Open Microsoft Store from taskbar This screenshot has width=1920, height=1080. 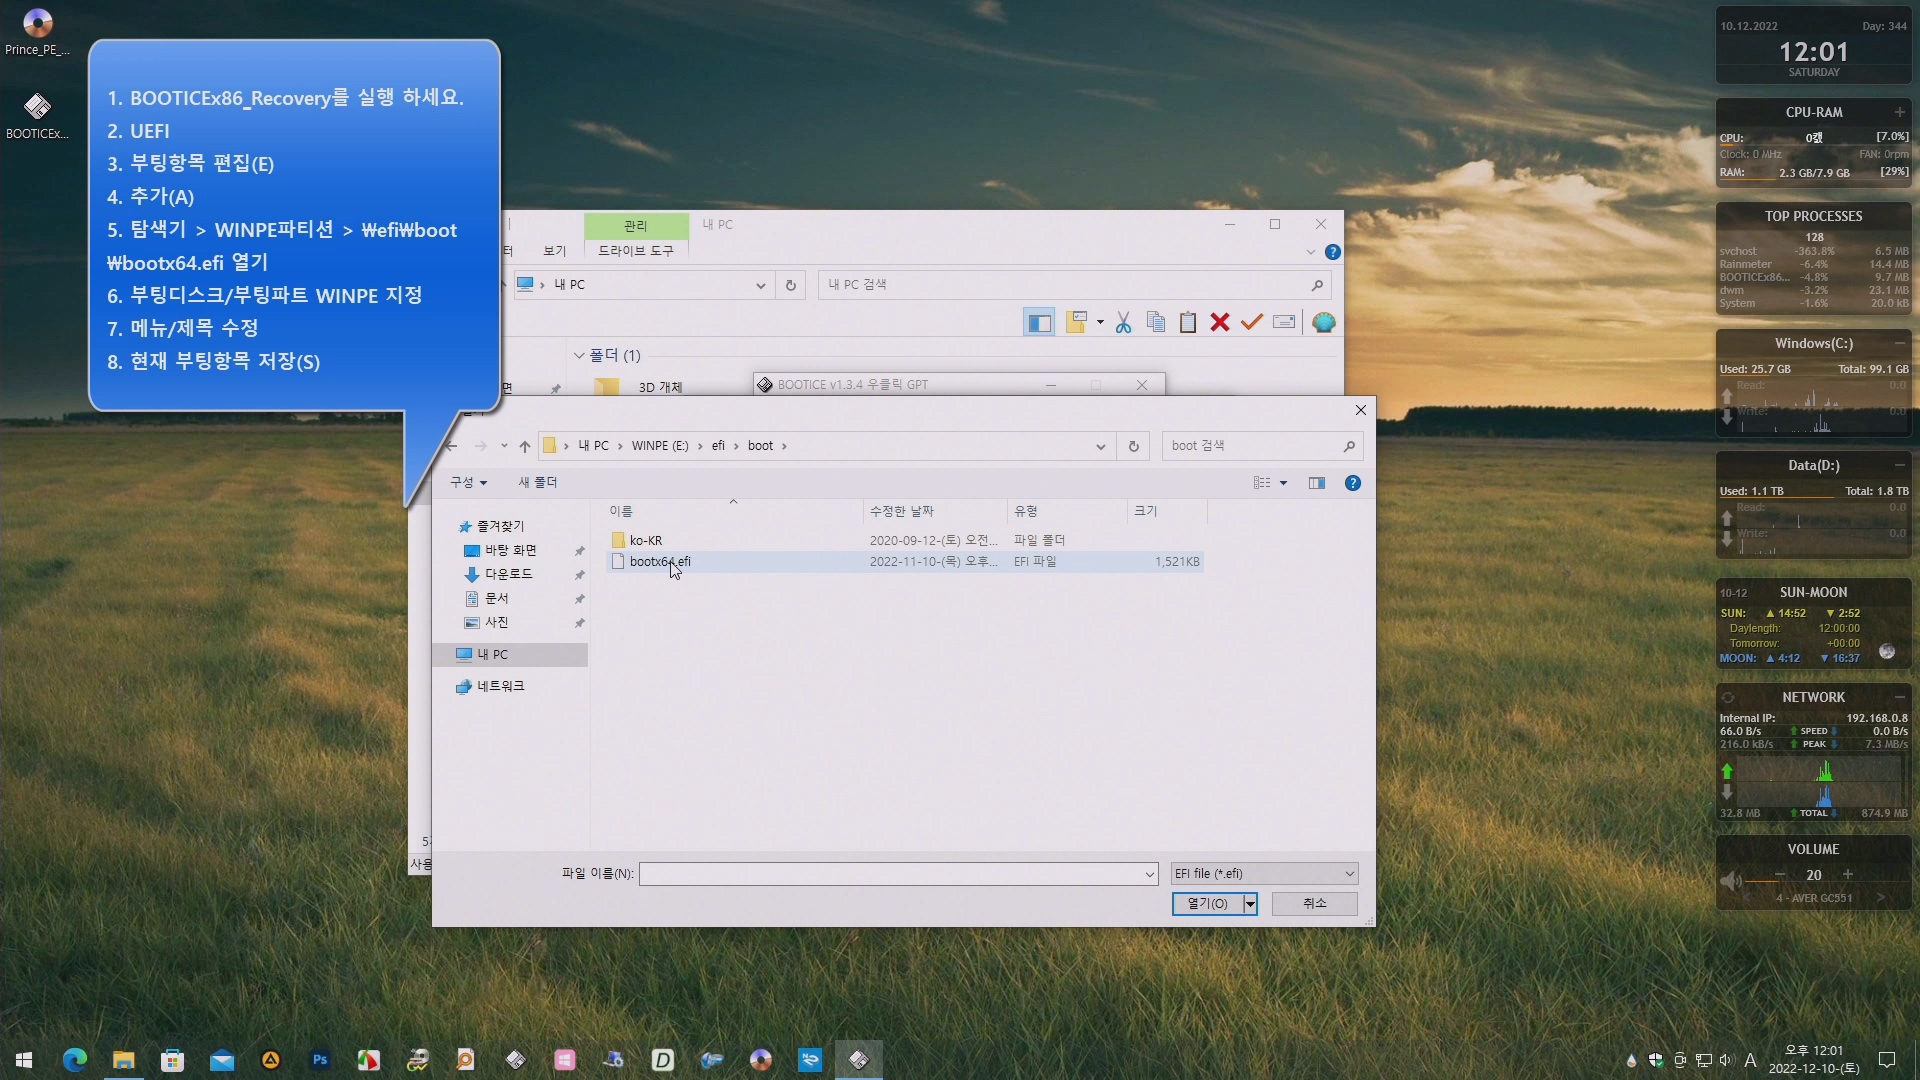pyautogui.click(x=172, y=1060)
